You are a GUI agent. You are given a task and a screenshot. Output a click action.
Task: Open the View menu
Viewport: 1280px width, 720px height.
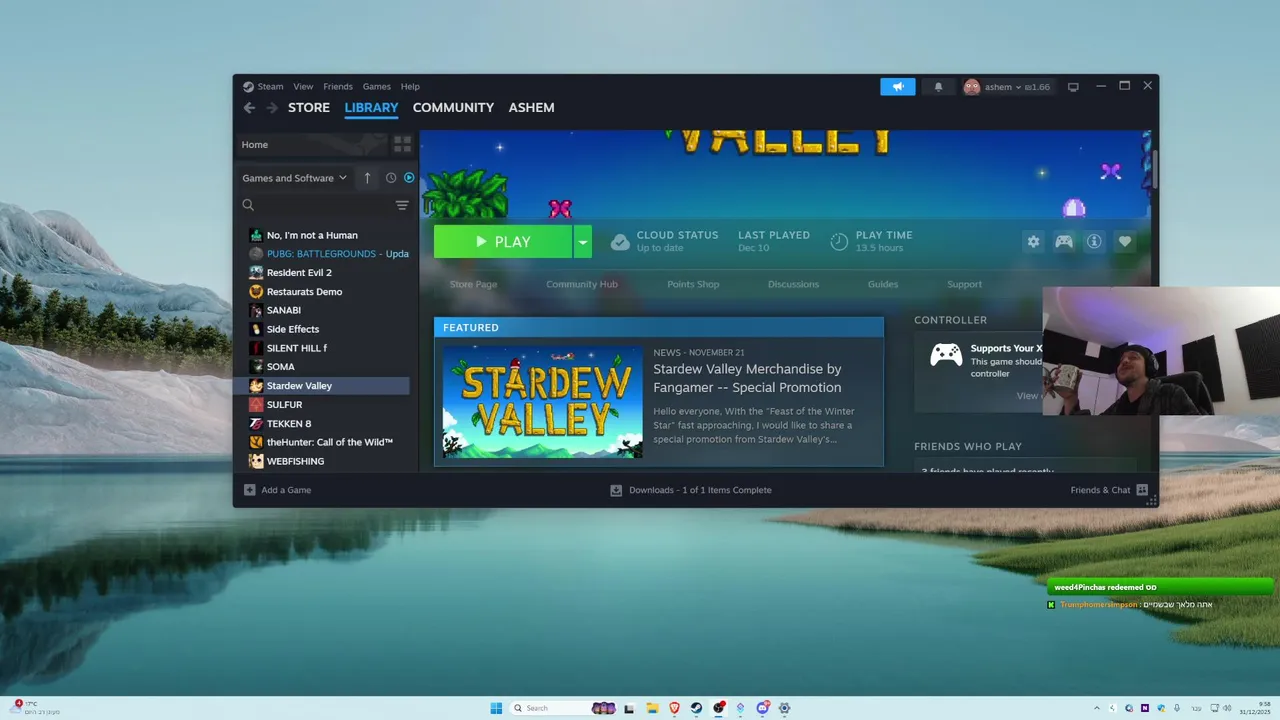[303, 87]
